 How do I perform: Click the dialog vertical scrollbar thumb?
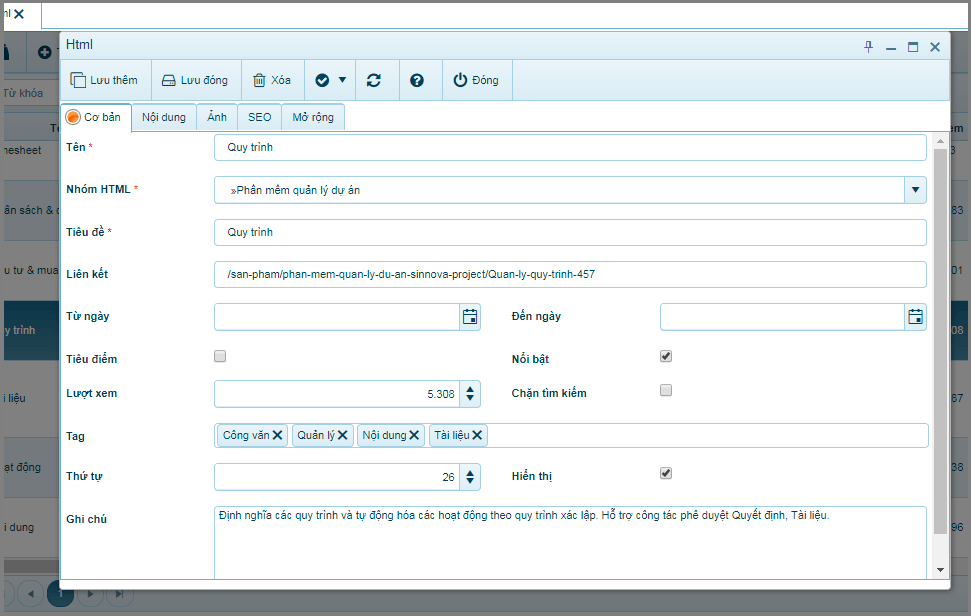(x=940, y=341)
